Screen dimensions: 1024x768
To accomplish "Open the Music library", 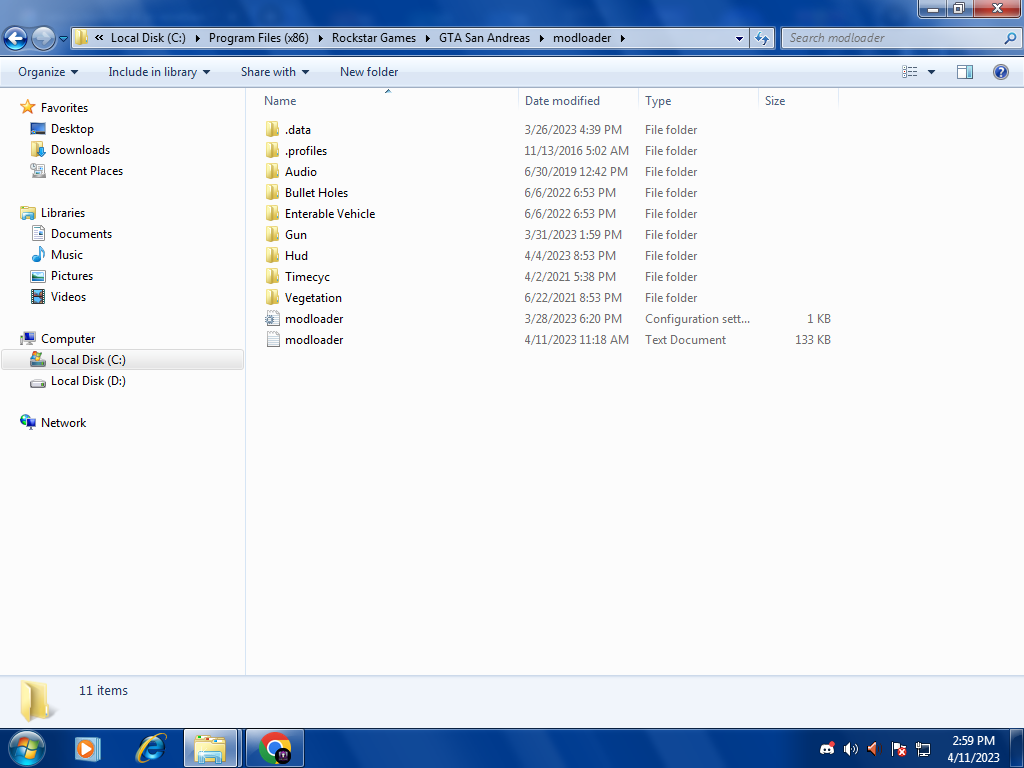I will click(67, 255).
